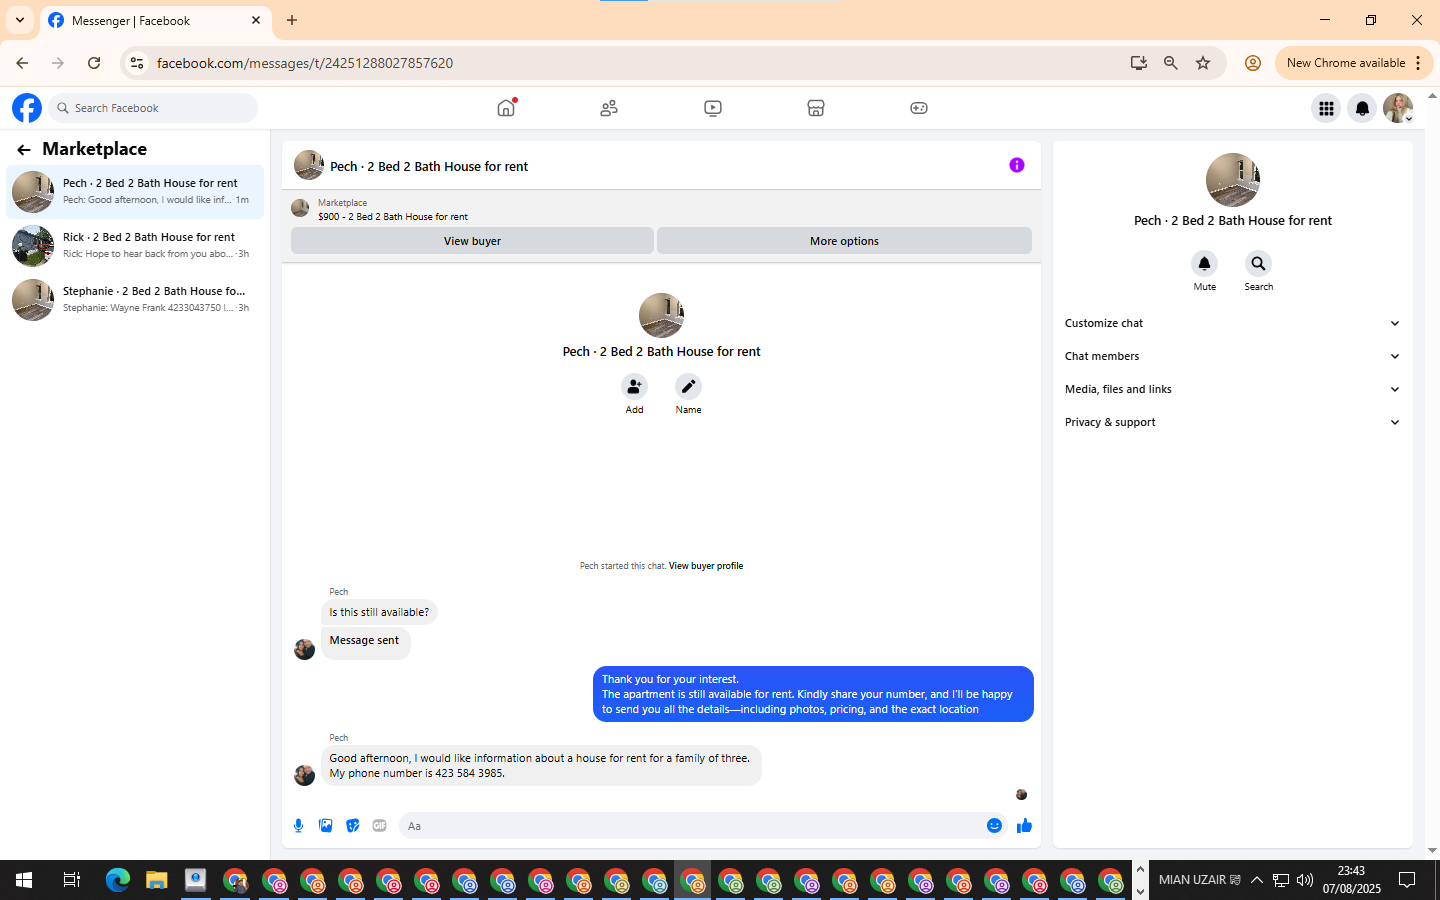The height and width of the screenshot is (900, 1440).
Task: Click the Message sent bubble
Action: (364, 641)
